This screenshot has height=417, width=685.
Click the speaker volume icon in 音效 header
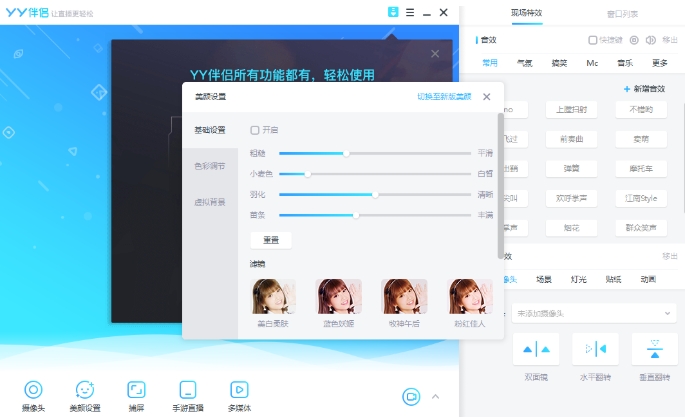(x=651, y=40)
